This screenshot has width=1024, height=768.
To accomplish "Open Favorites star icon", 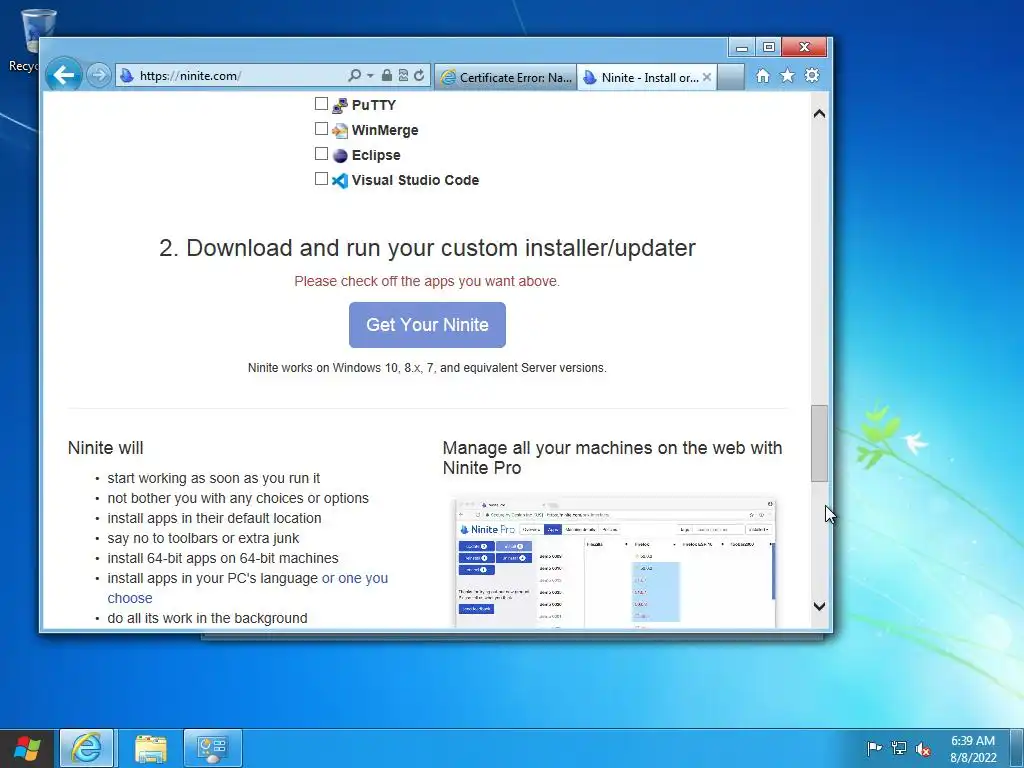I will click(x=788, y=76).
